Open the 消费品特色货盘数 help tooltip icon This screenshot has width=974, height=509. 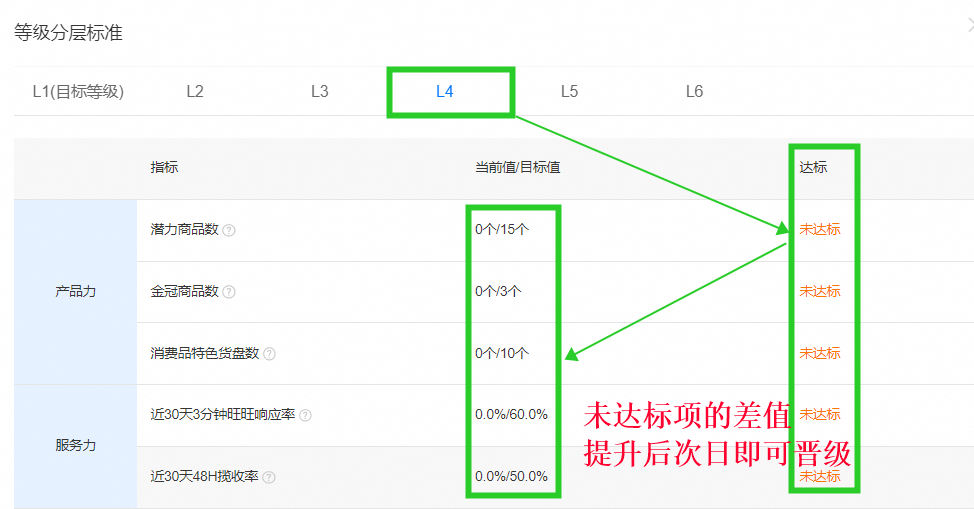click(269, 354)
